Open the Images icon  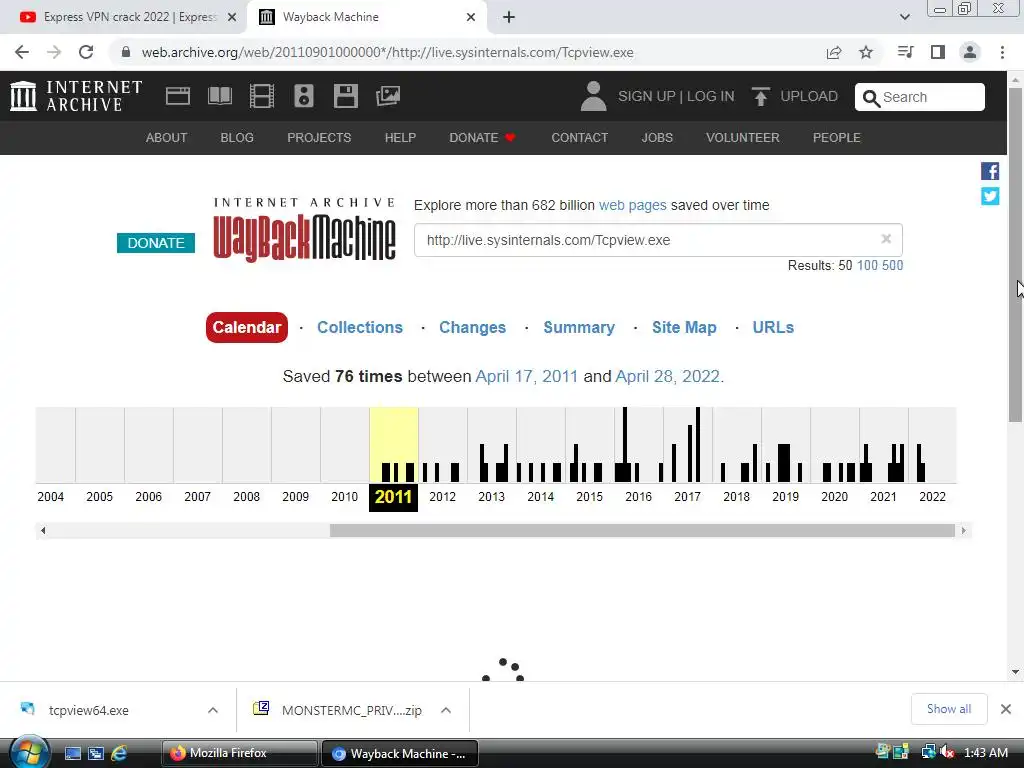point(388,96)
